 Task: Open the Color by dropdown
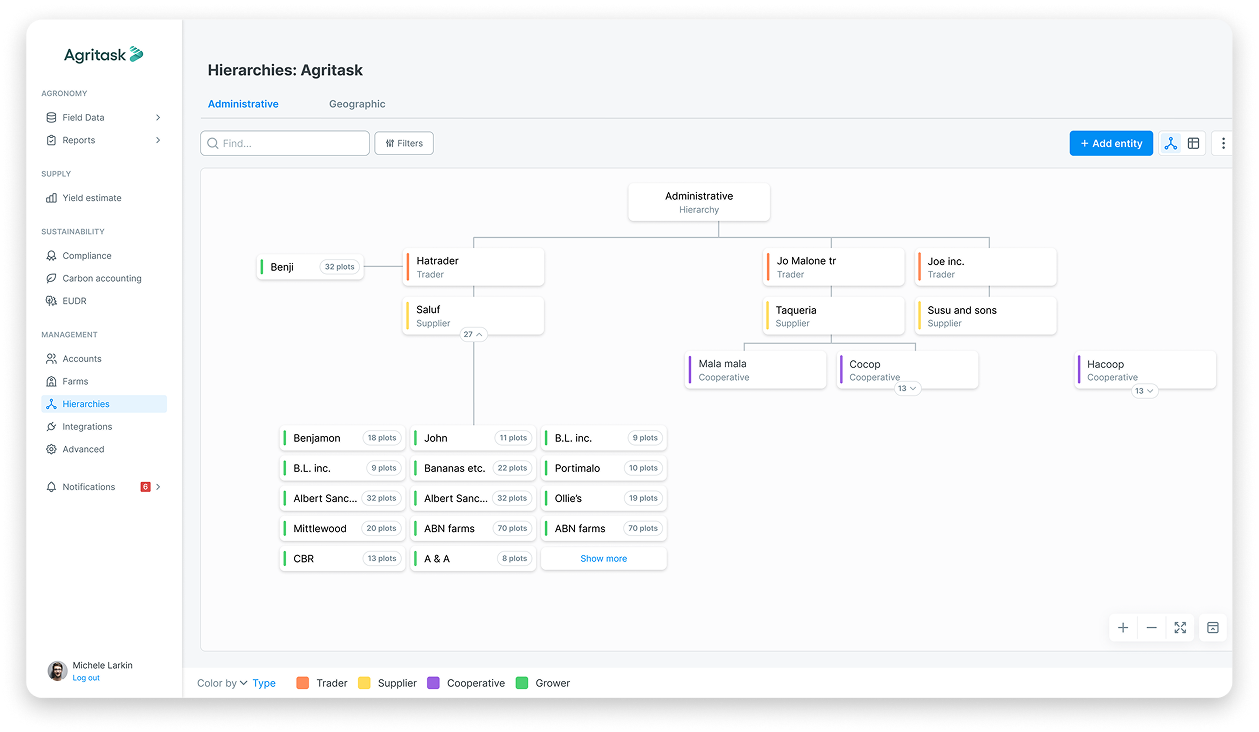pyautogui.click(x=222, y=683)
